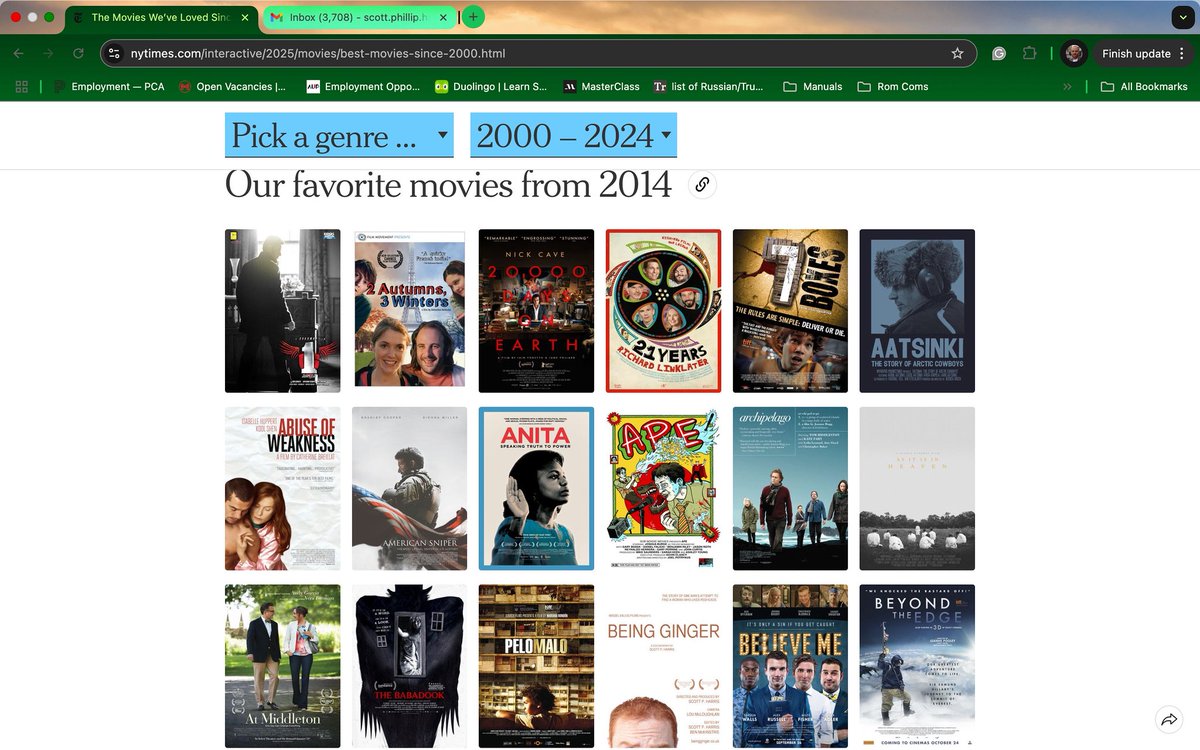The height and width of the screenshot is (750, 1200).
Task: Switch to the Gmail Inbox tab
Action: (359, 17)
